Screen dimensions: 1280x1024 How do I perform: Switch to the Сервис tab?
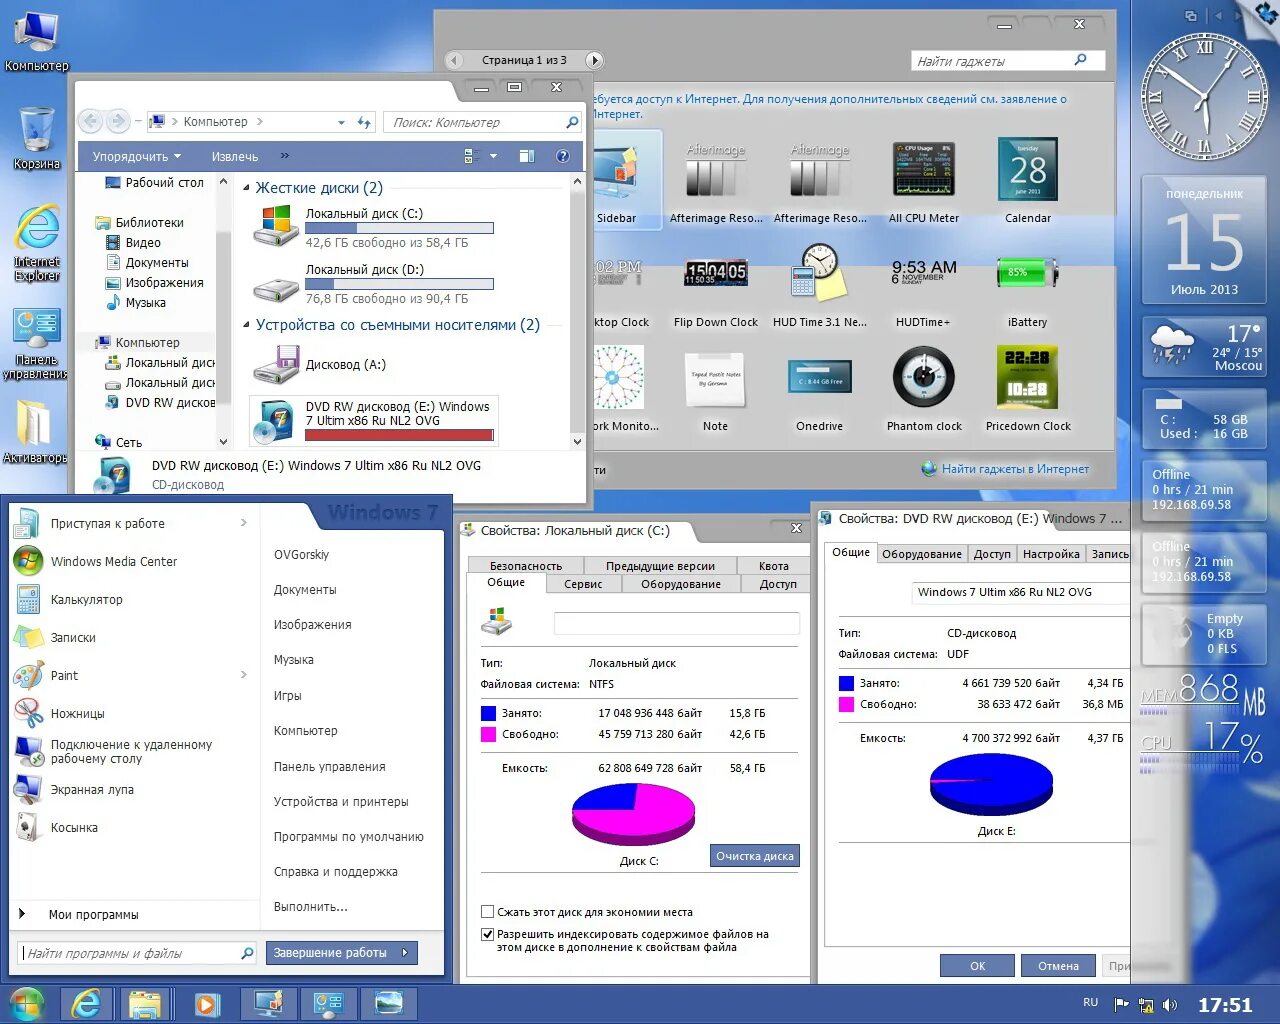tap(583, 583)
